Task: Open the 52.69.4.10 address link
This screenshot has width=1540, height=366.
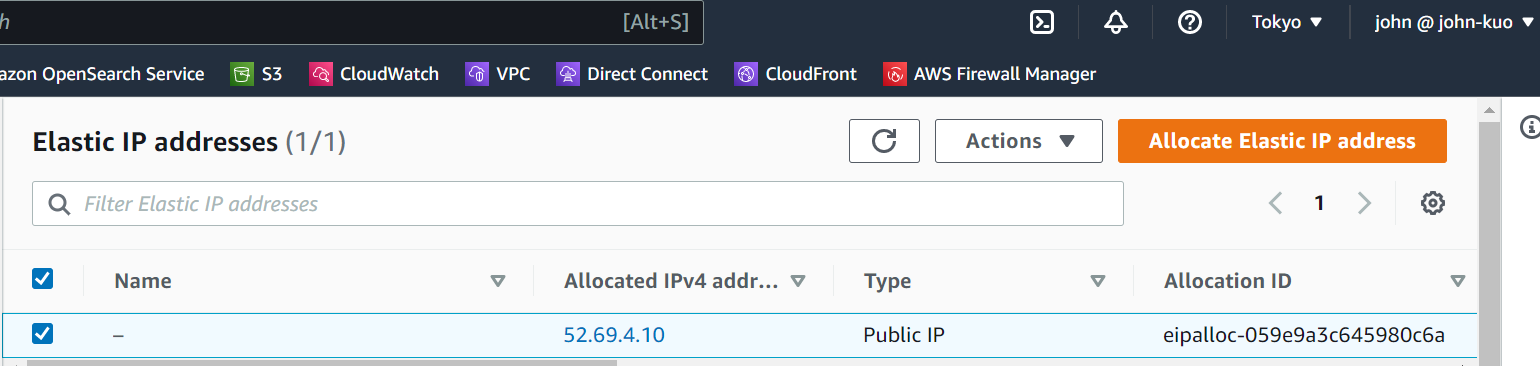Action: (614, 335)
